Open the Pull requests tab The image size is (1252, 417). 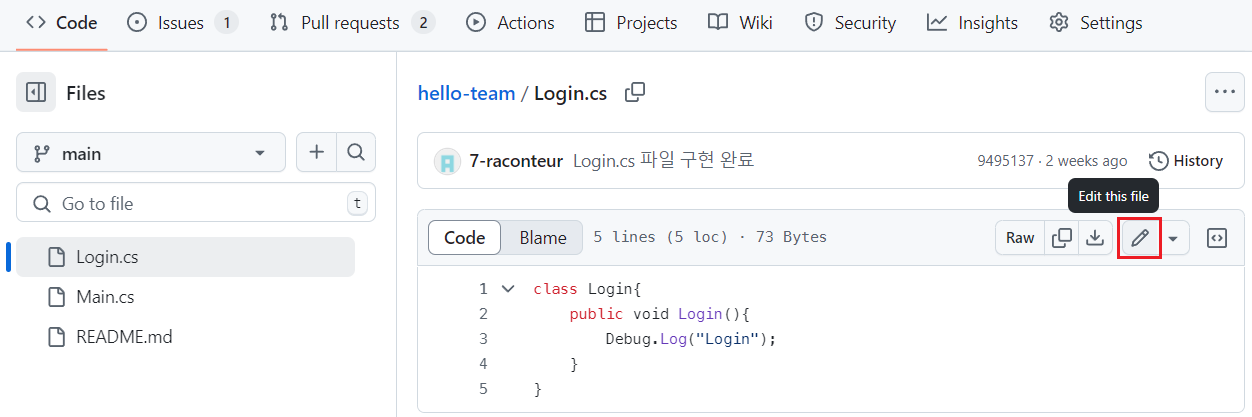tap(352, 22)
